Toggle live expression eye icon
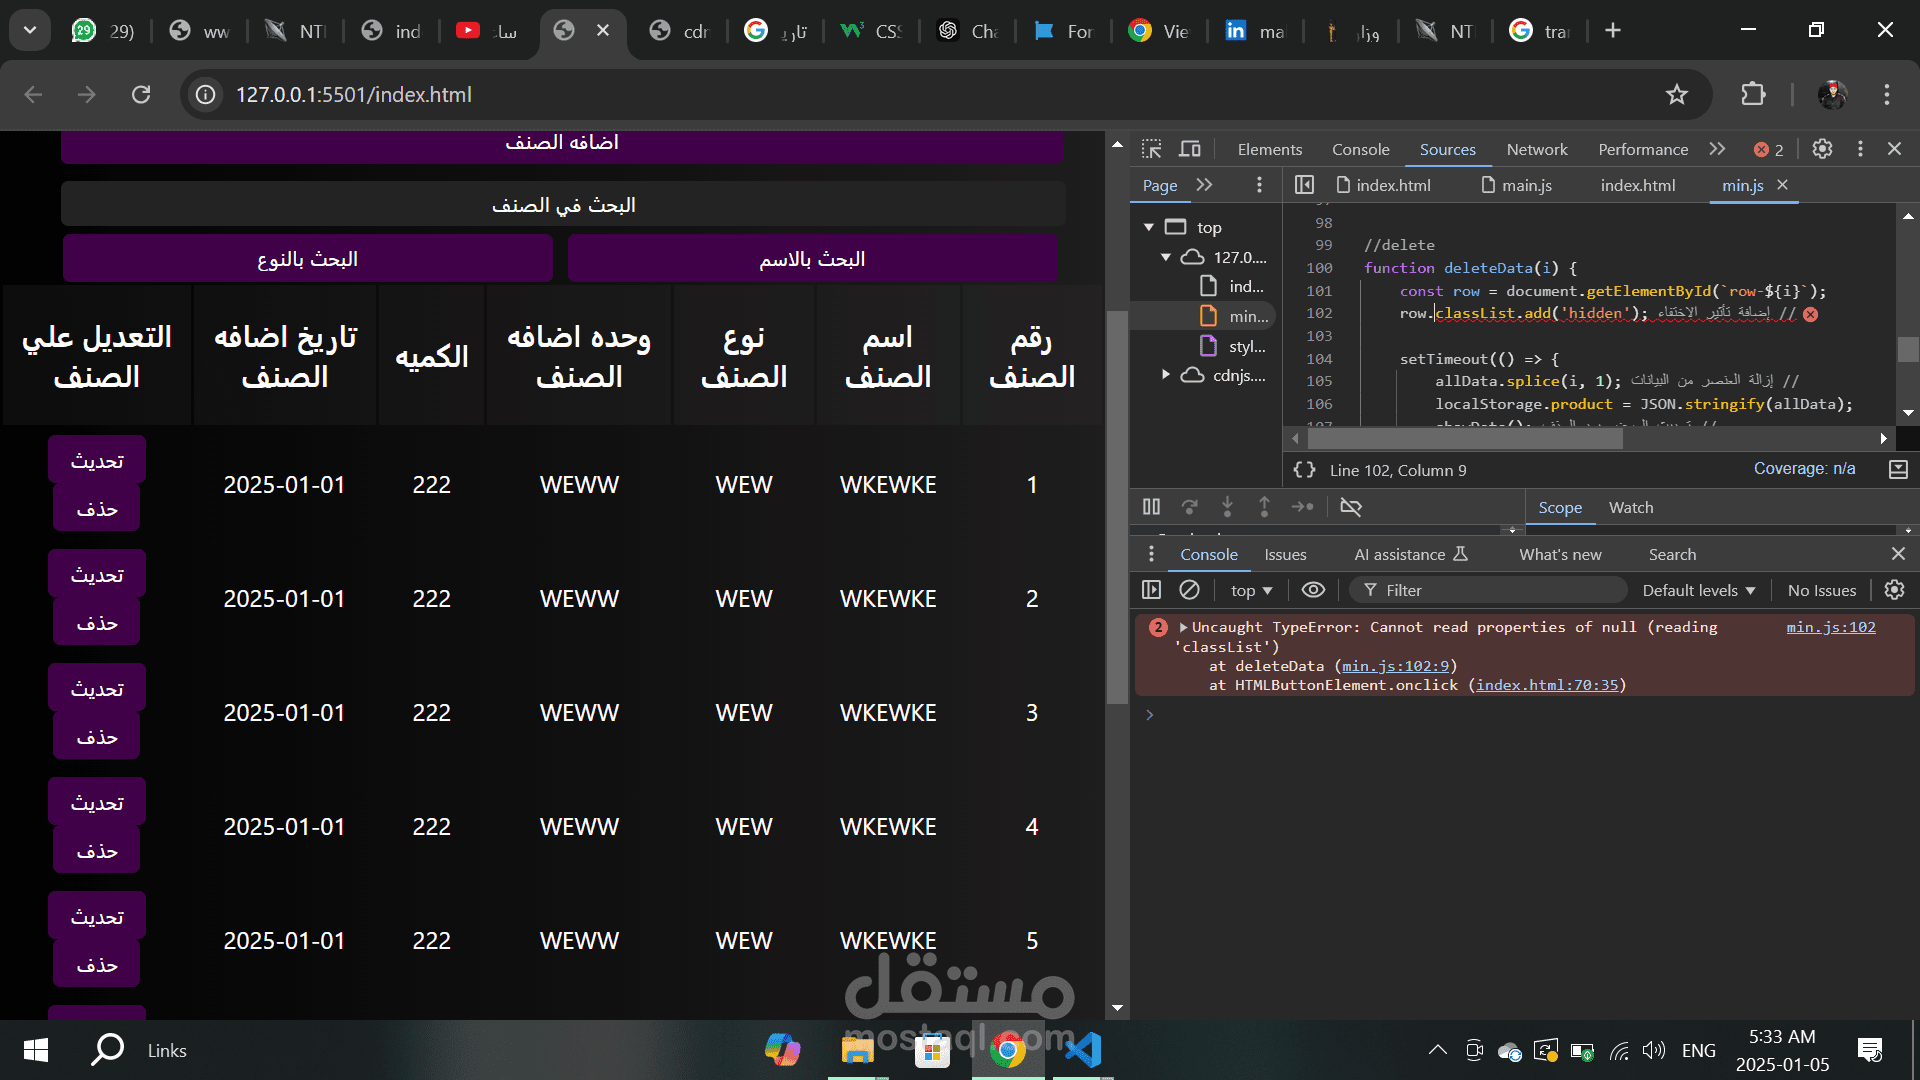1920x1080 pixels. 1313,590
